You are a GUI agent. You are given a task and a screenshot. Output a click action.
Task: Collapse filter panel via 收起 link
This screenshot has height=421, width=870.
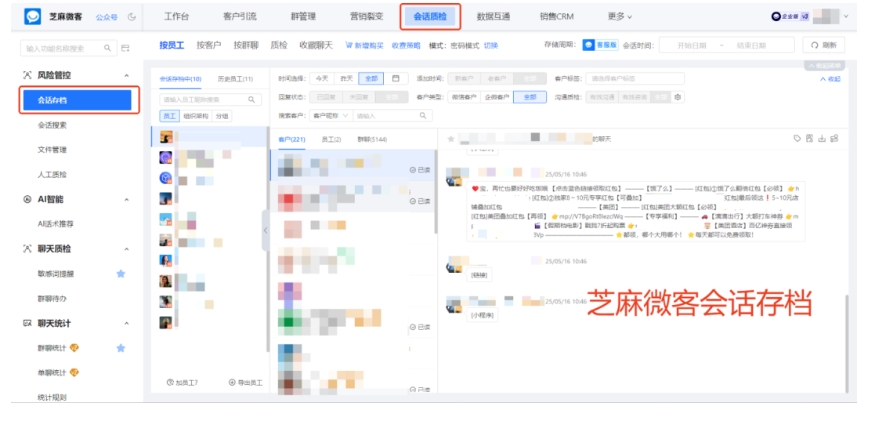(x=831, y=79)
